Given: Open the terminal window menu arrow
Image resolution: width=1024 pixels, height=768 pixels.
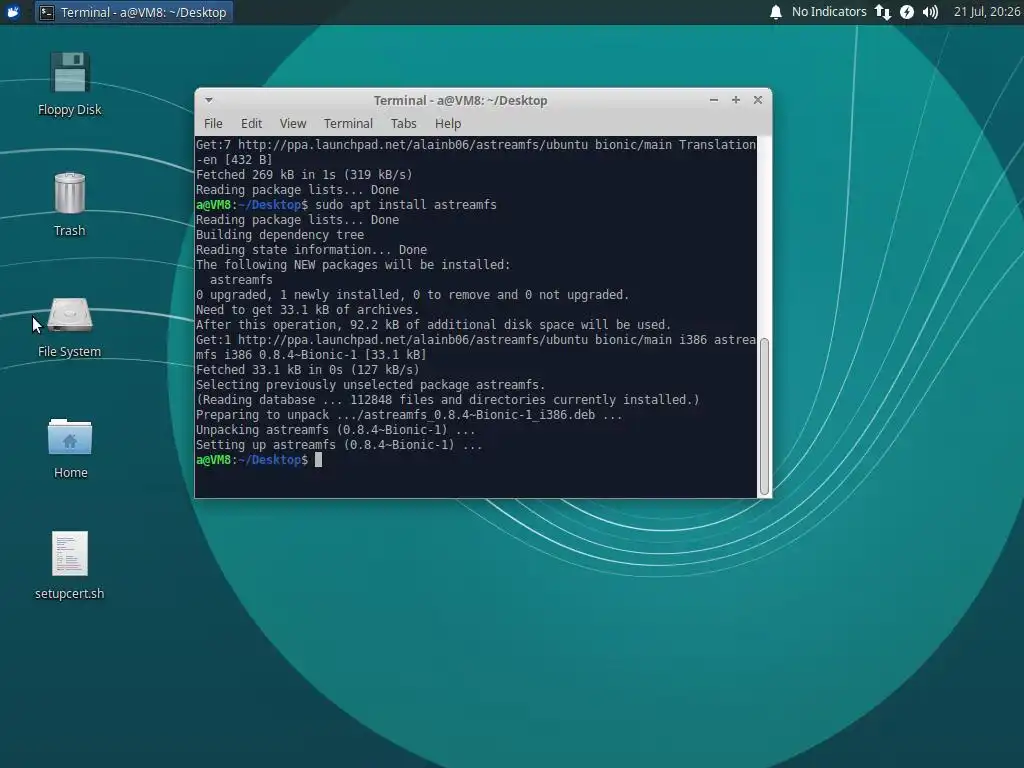Looking at the screenshot, I should [x=208, y=100].
